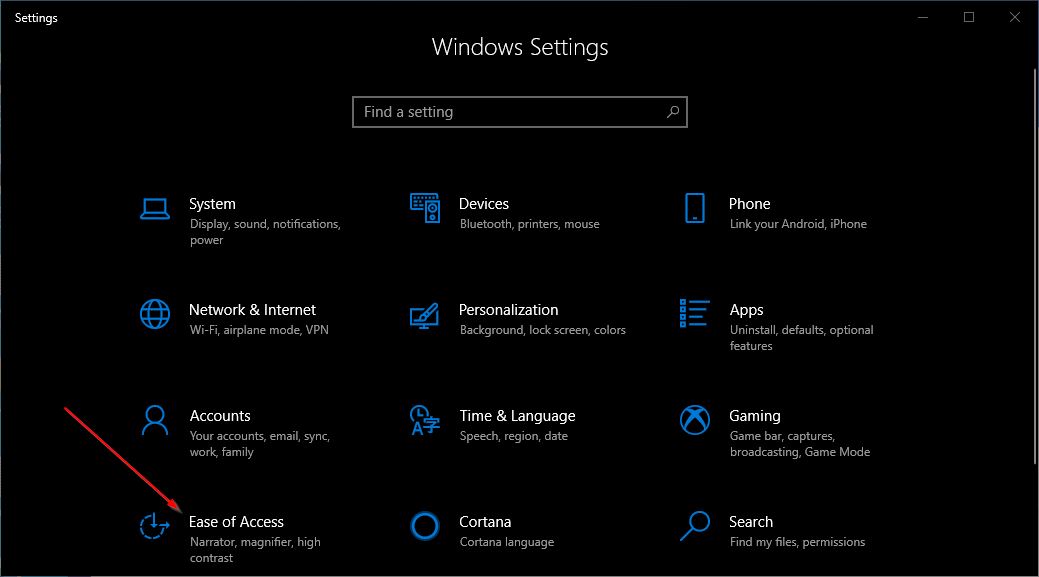Click 'Background, lock screen, colors' text

(x=543, y=330)
